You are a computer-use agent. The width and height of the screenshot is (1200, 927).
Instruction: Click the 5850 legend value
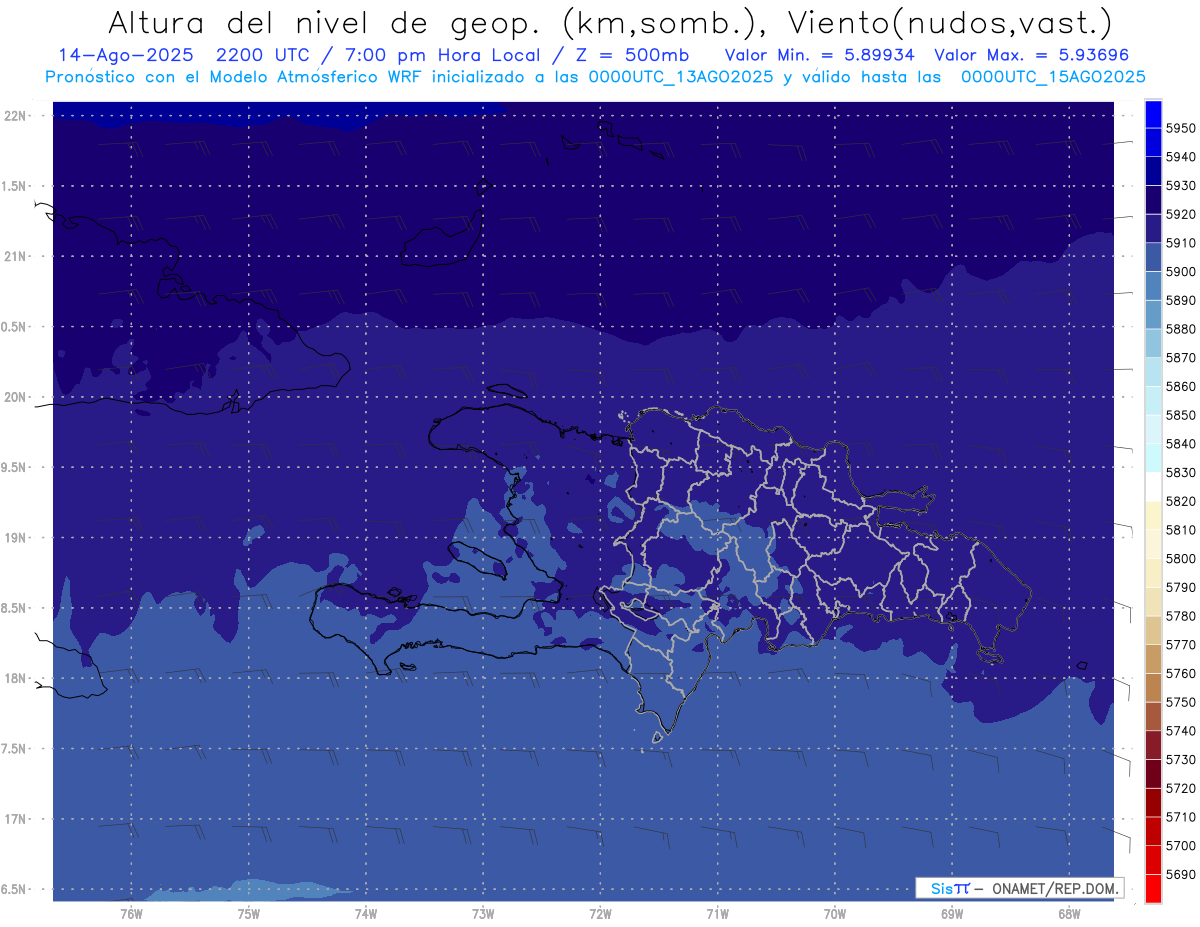1180,415
